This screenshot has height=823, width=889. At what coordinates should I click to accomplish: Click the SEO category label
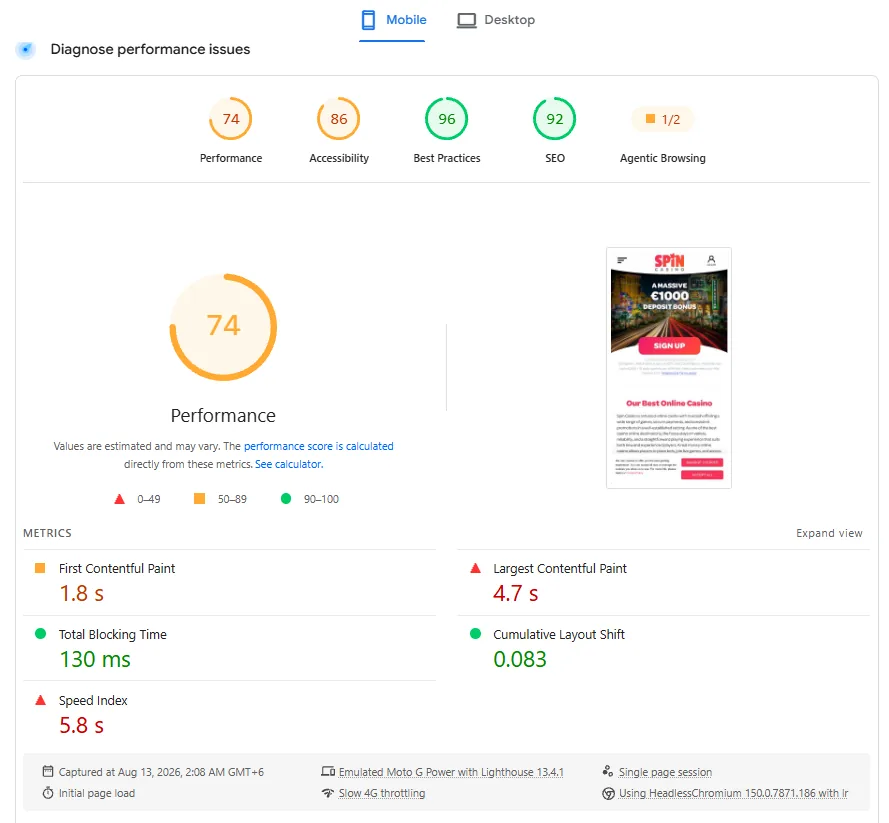pyautogui.click(x=554, y=158)
